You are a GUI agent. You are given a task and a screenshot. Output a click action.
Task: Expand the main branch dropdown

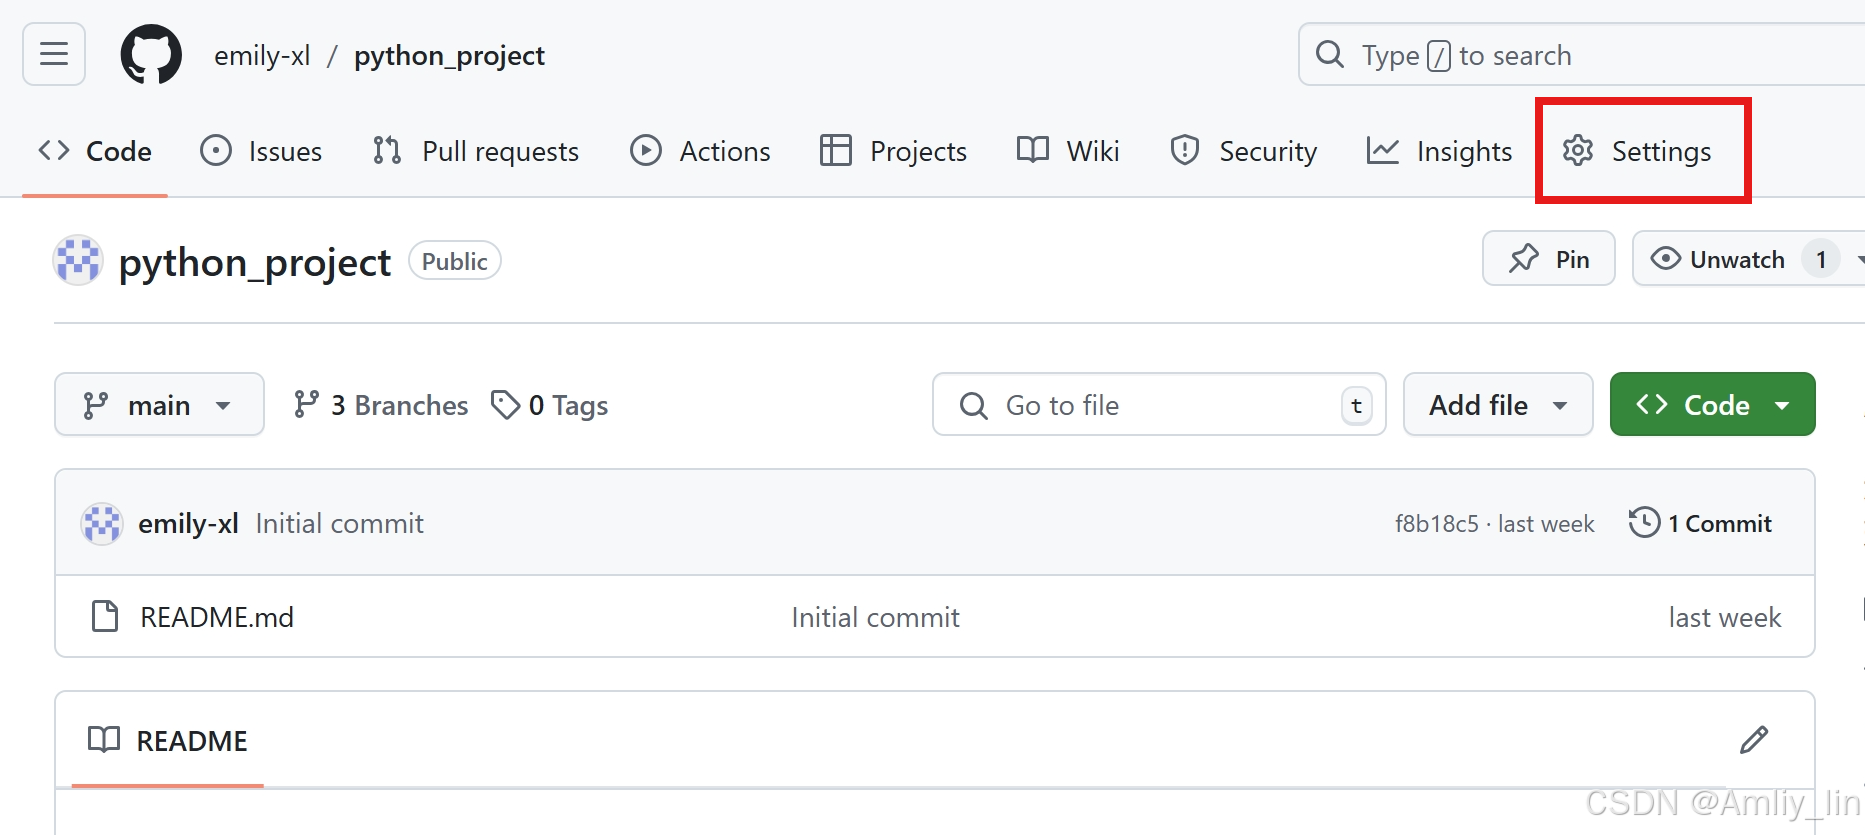(x=159, y=405)
